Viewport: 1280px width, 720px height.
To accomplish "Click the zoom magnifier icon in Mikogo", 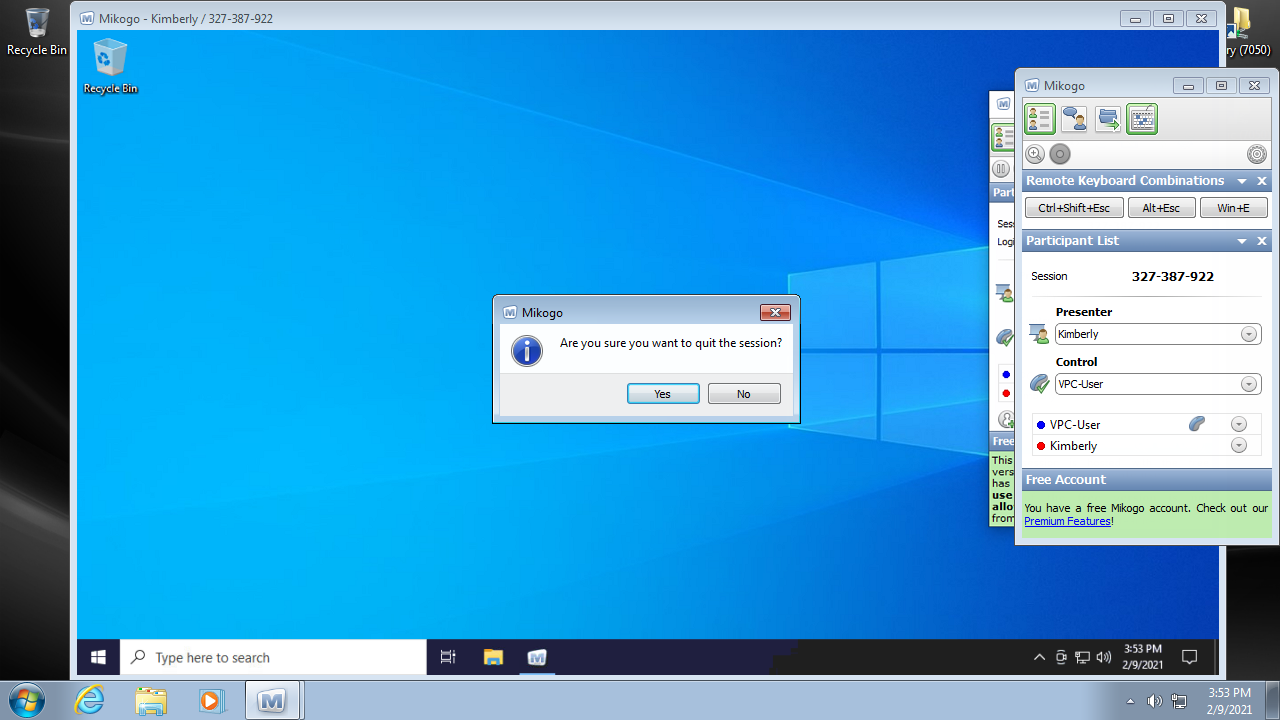I will click(1035, 154).
